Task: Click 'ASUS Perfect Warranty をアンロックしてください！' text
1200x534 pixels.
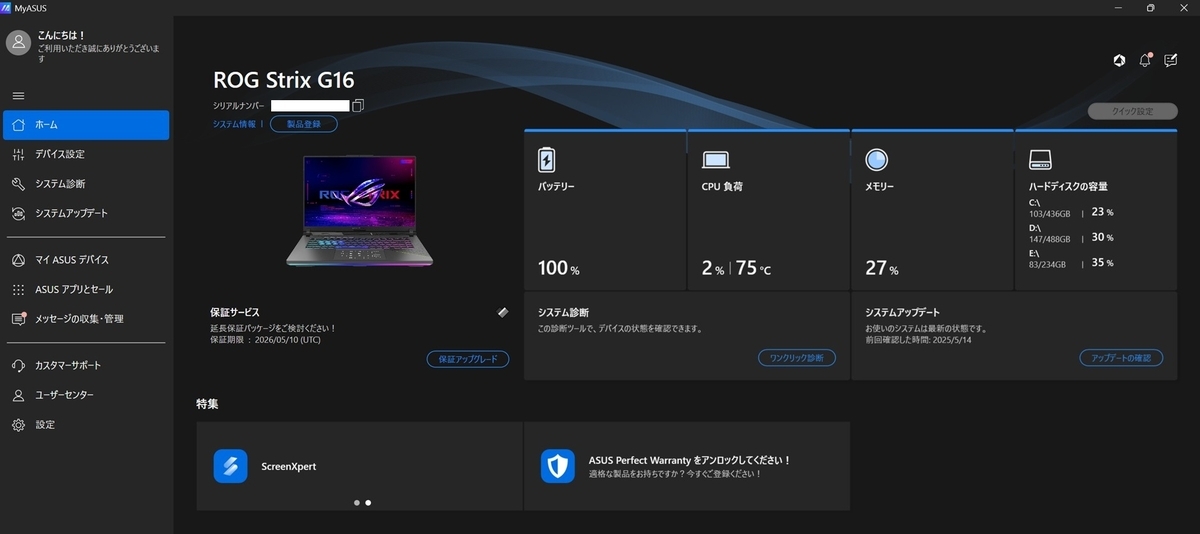Action: pyautogui.click(x=690, y=460)
